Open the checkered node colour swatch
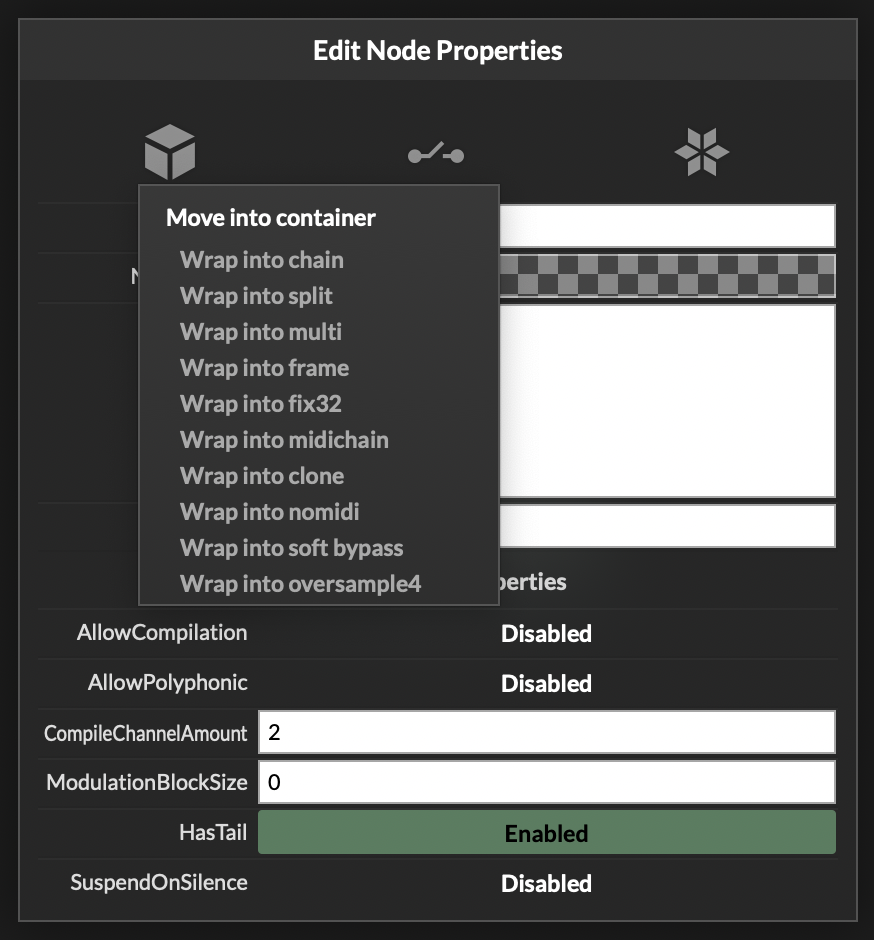Screen dimensions: 874x940 coord(667,276)
